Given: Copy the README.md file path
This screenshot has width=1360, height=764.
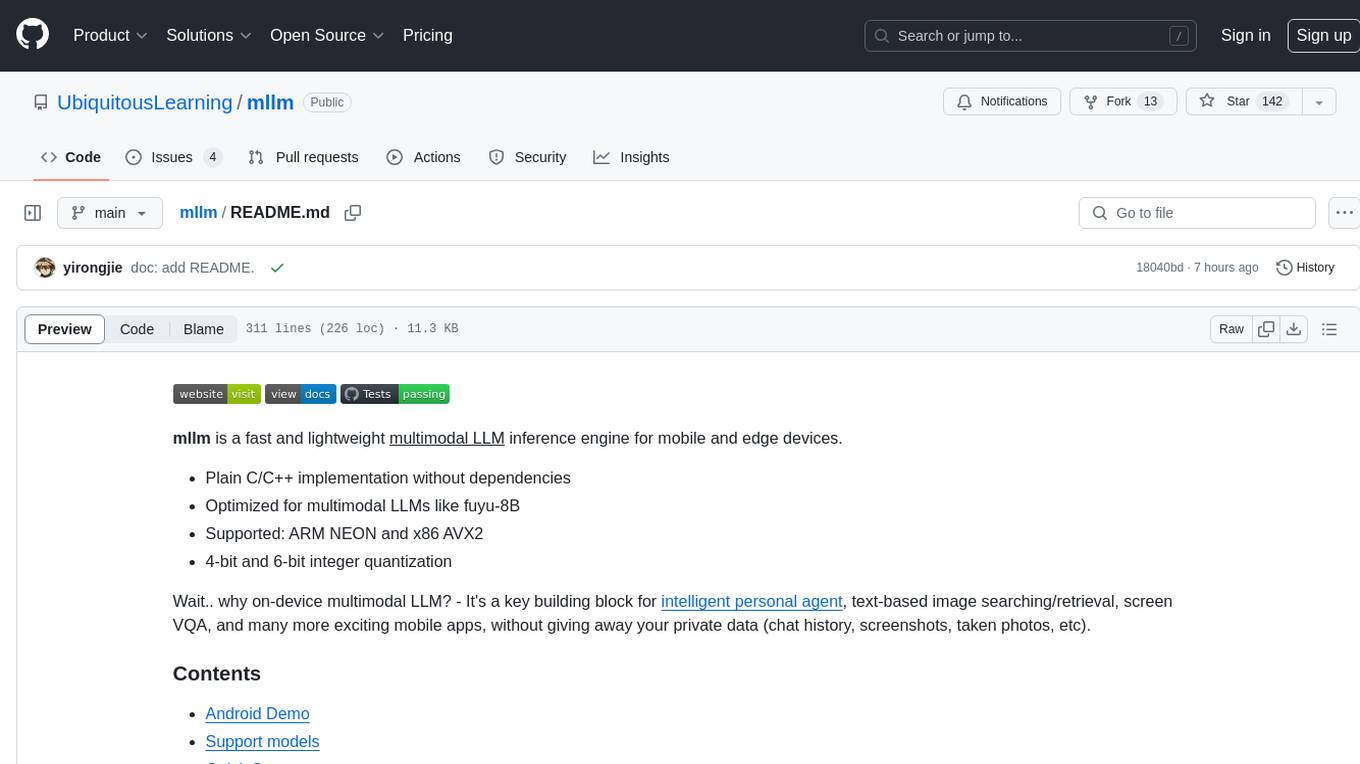Looking at the screenshot, I should [x=352, y=213].
